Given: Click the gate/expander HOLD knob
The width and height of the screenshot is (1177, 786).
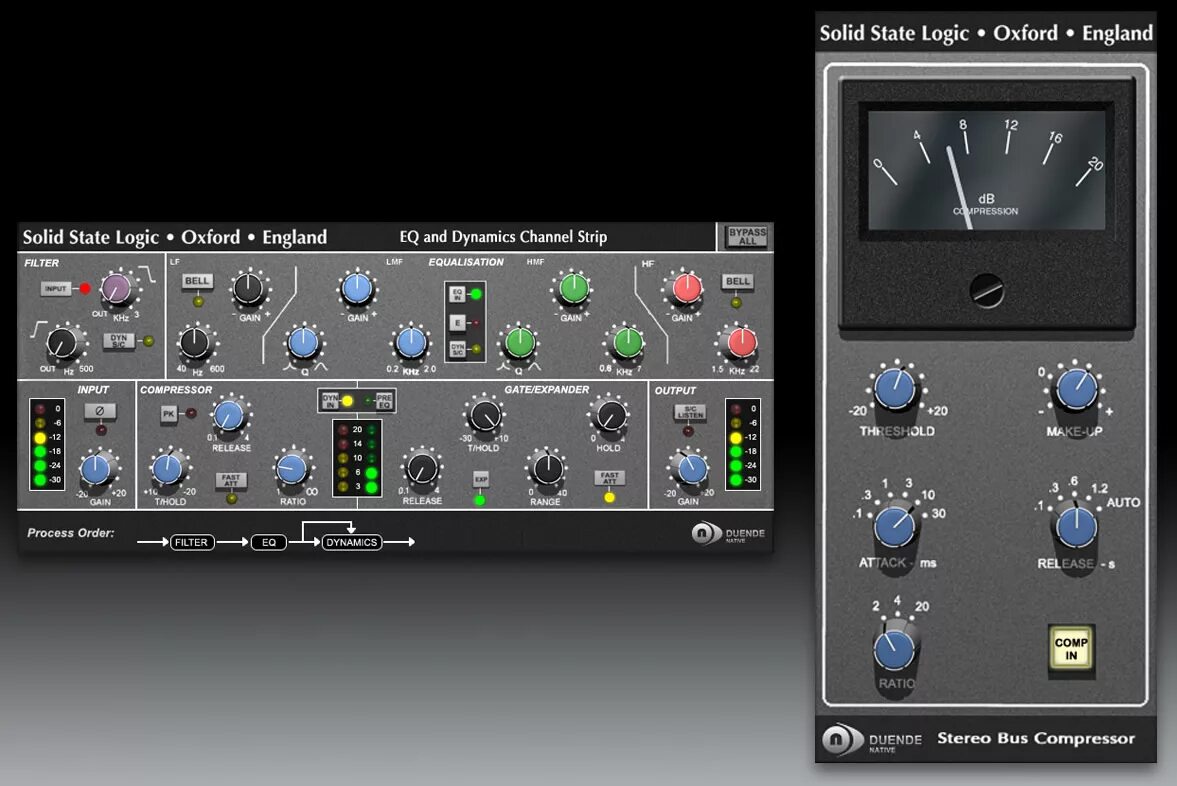Looking at the screenshot, I should coord(610,415).
